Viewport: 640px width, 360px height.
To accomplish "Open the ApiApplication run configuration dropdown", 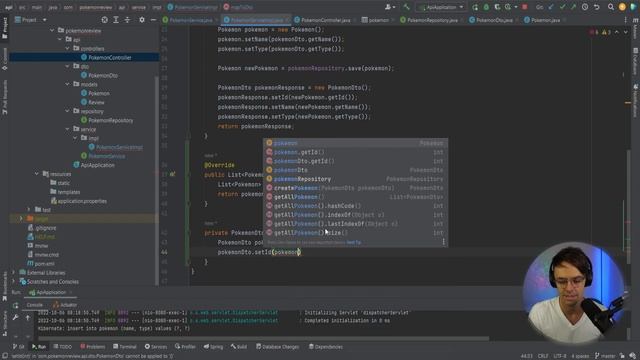I will pos(441,7).
